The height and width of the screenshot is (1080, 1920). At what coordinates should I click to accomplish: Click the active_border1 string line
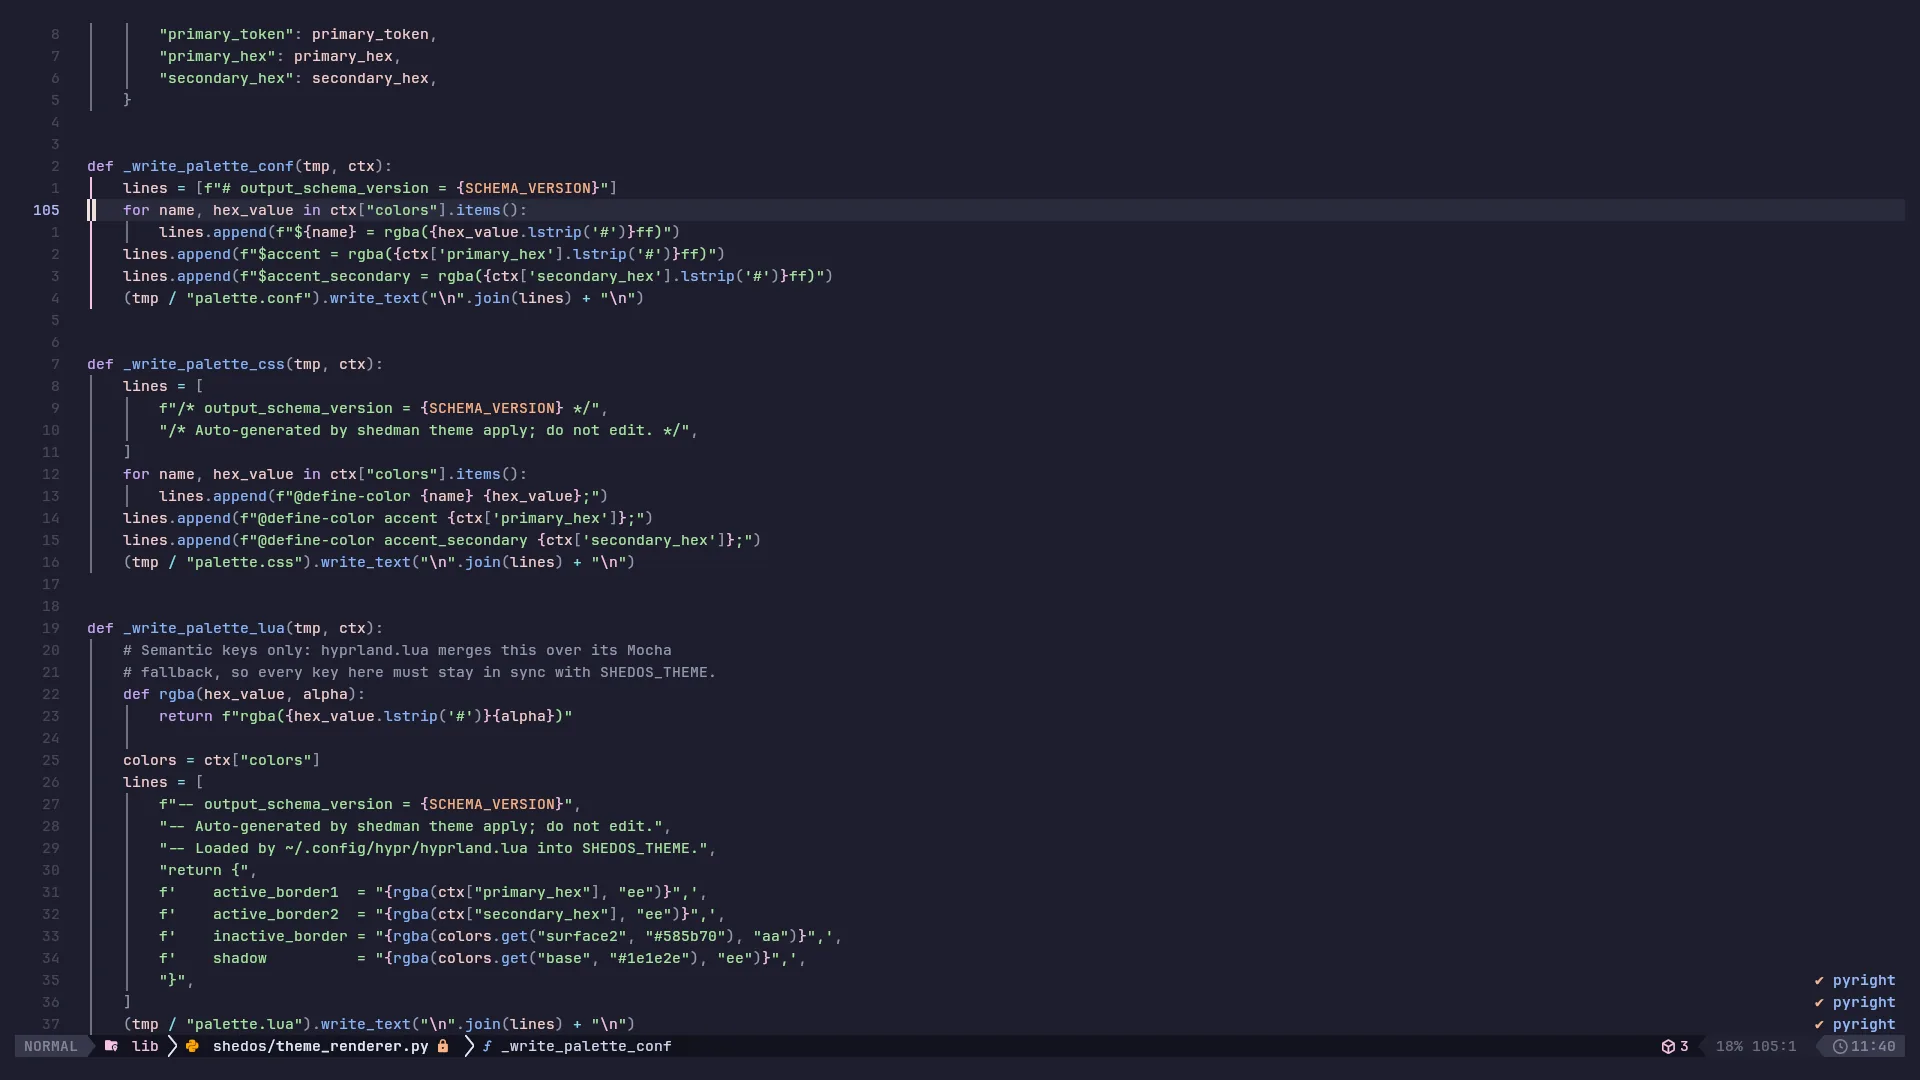pyautogui.click(x=433, y=892)
